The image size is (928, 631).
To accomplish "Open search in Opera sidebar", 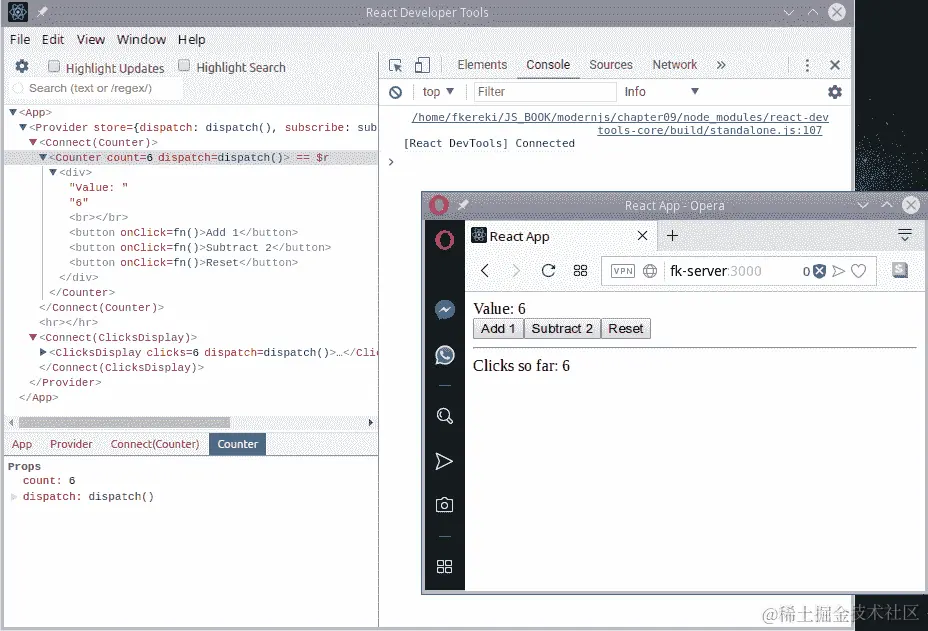I will [444, 416].
